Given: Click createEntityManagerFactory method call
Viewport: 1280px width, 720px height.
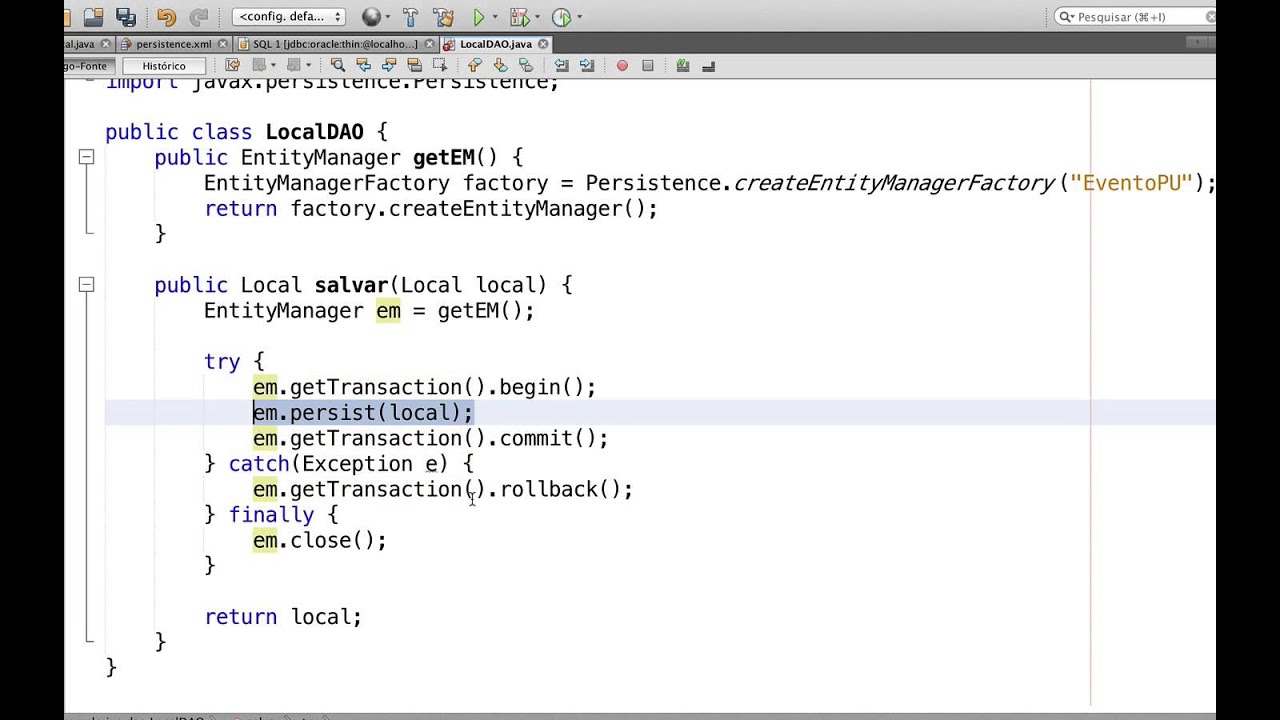Looking at the screenshot, I should click(x=894, y=183).
